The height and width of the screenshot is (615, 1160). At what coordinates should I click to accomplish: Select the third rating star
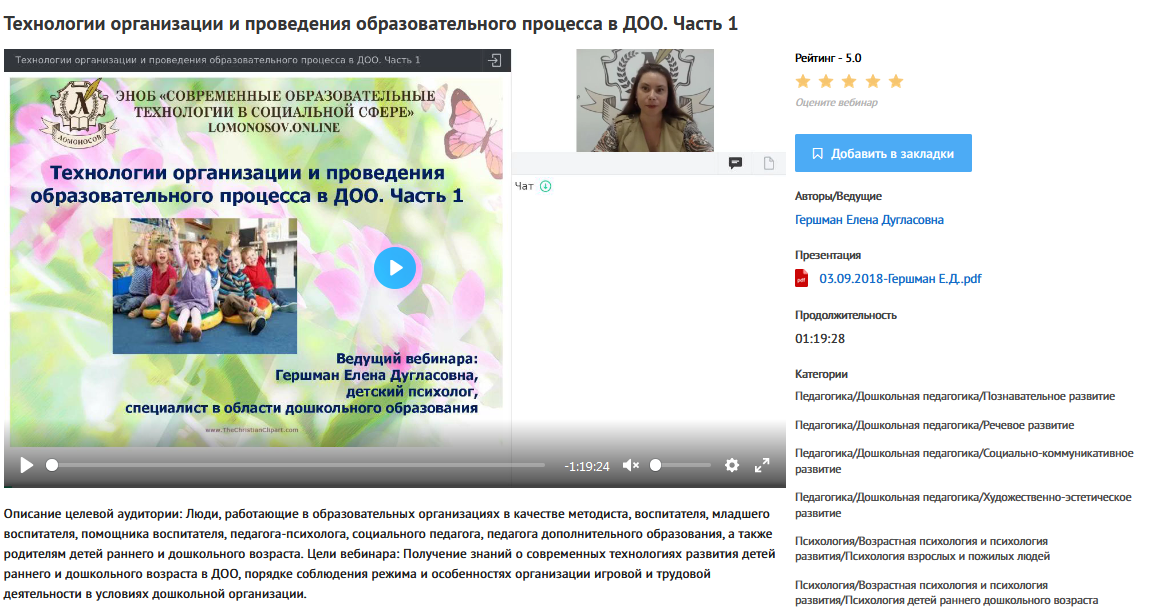tap(850, 81)
